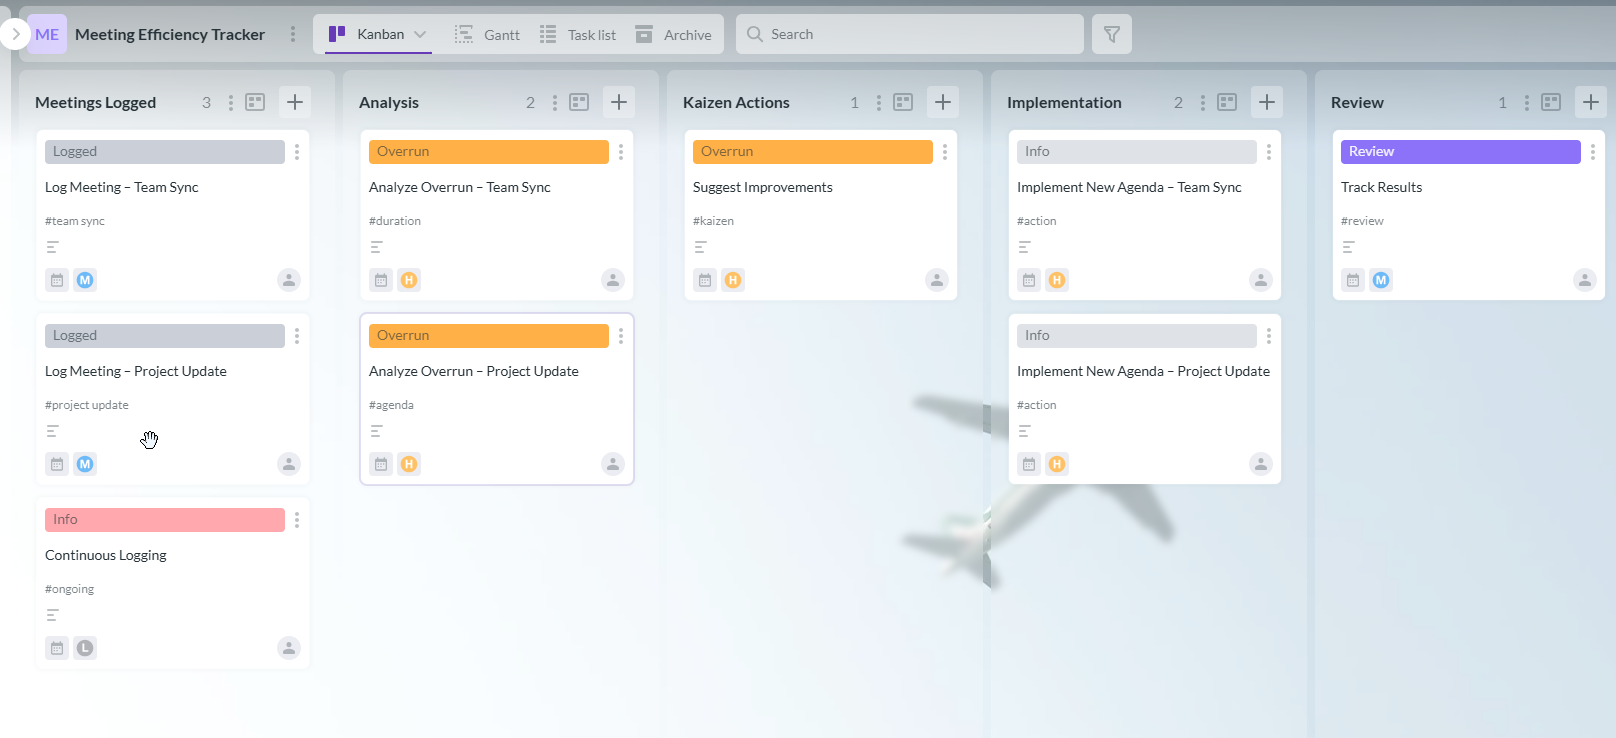Viewport: 1616px width, 738px height.
Task: Open Suggest Improvements card menu
Action: click(x=945, y=152)
